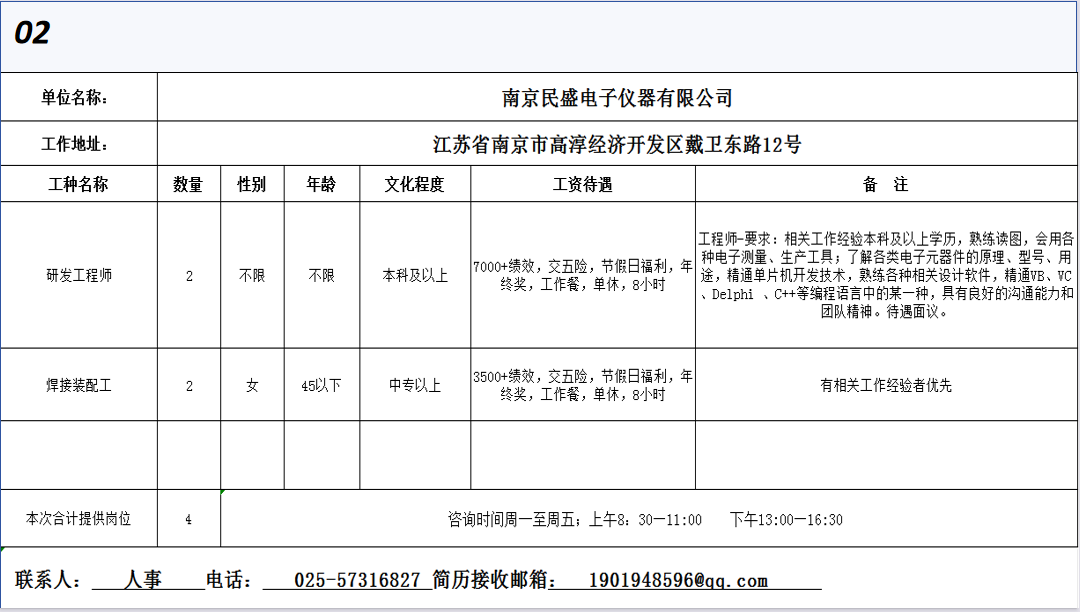The height and width of the screenshot is (612, 1080).
Task: Click the engineer requirements remark cell
Action: click(x=886, y=275)
